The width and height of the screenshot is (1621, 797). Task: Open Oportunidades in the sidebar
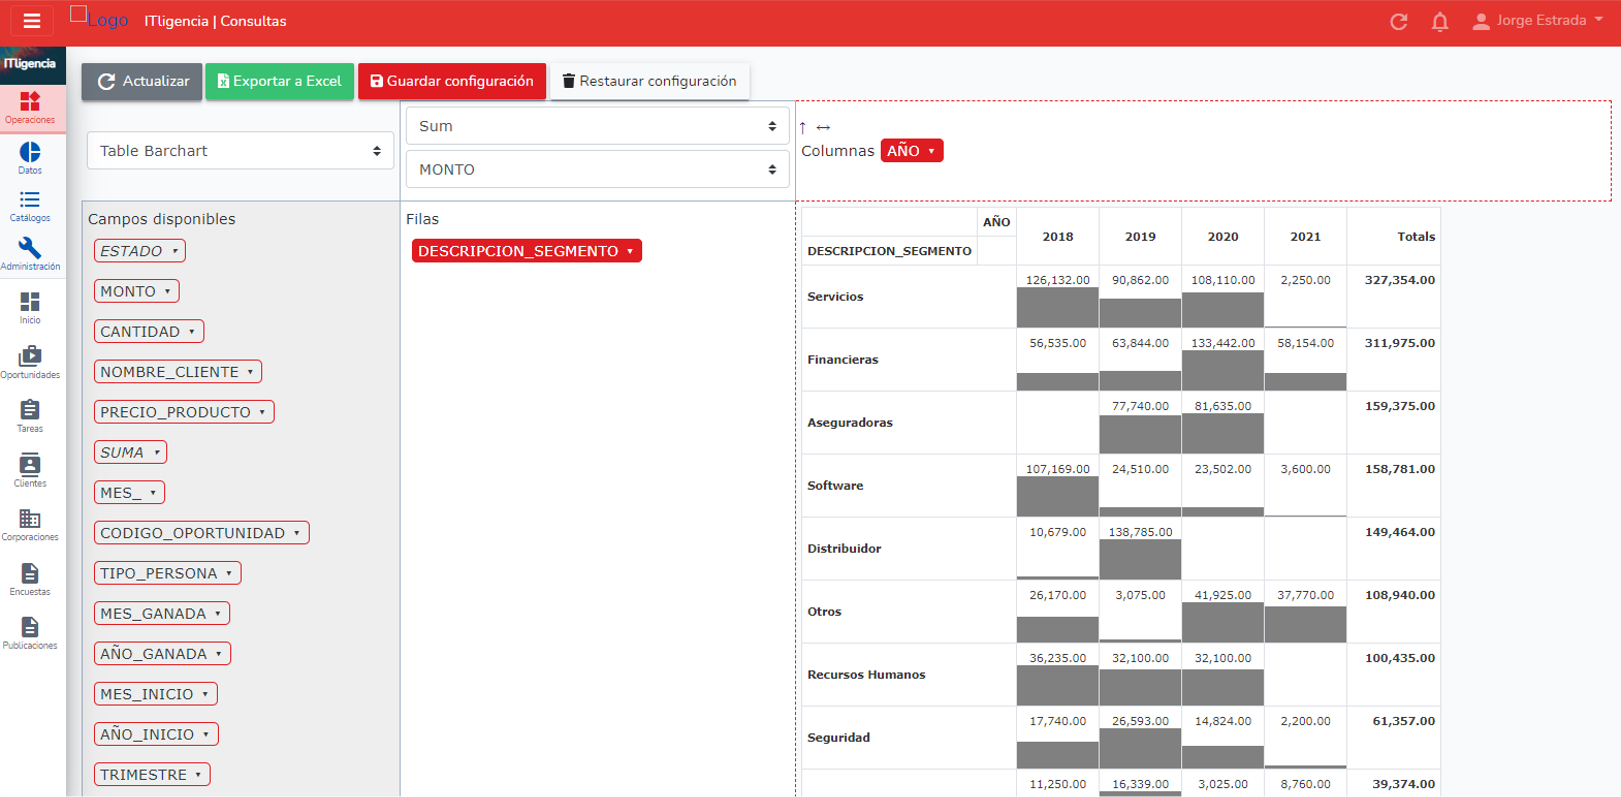[x=30, y=362]
